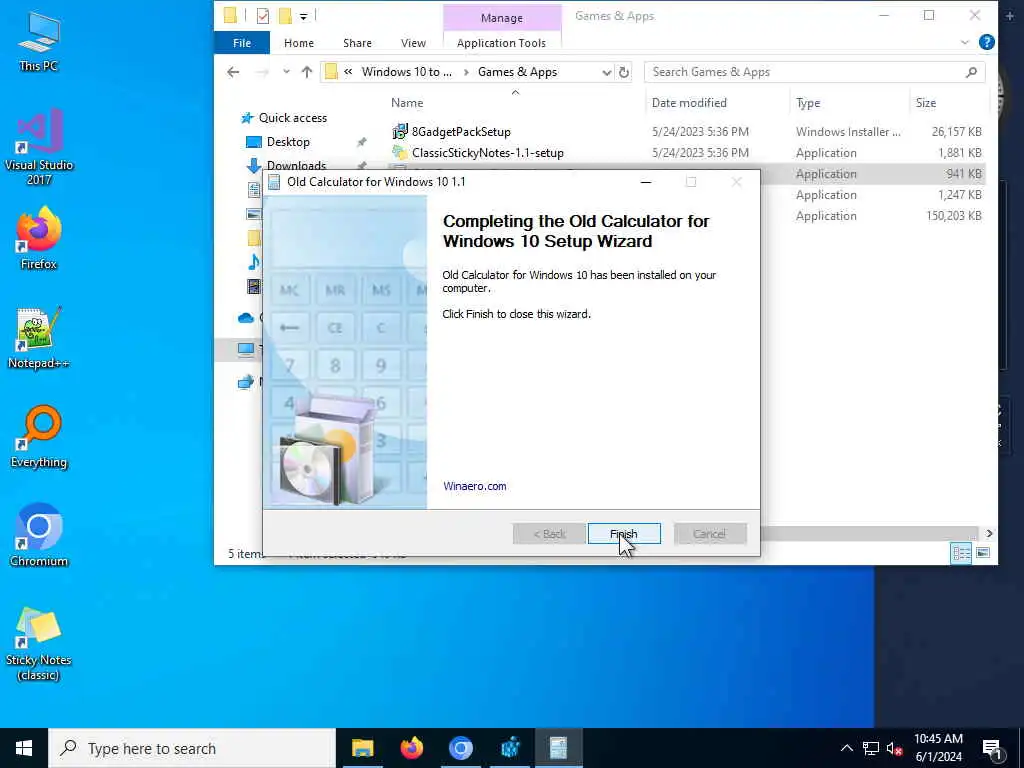Go back in Explorer navigation

tap(233, 72)
